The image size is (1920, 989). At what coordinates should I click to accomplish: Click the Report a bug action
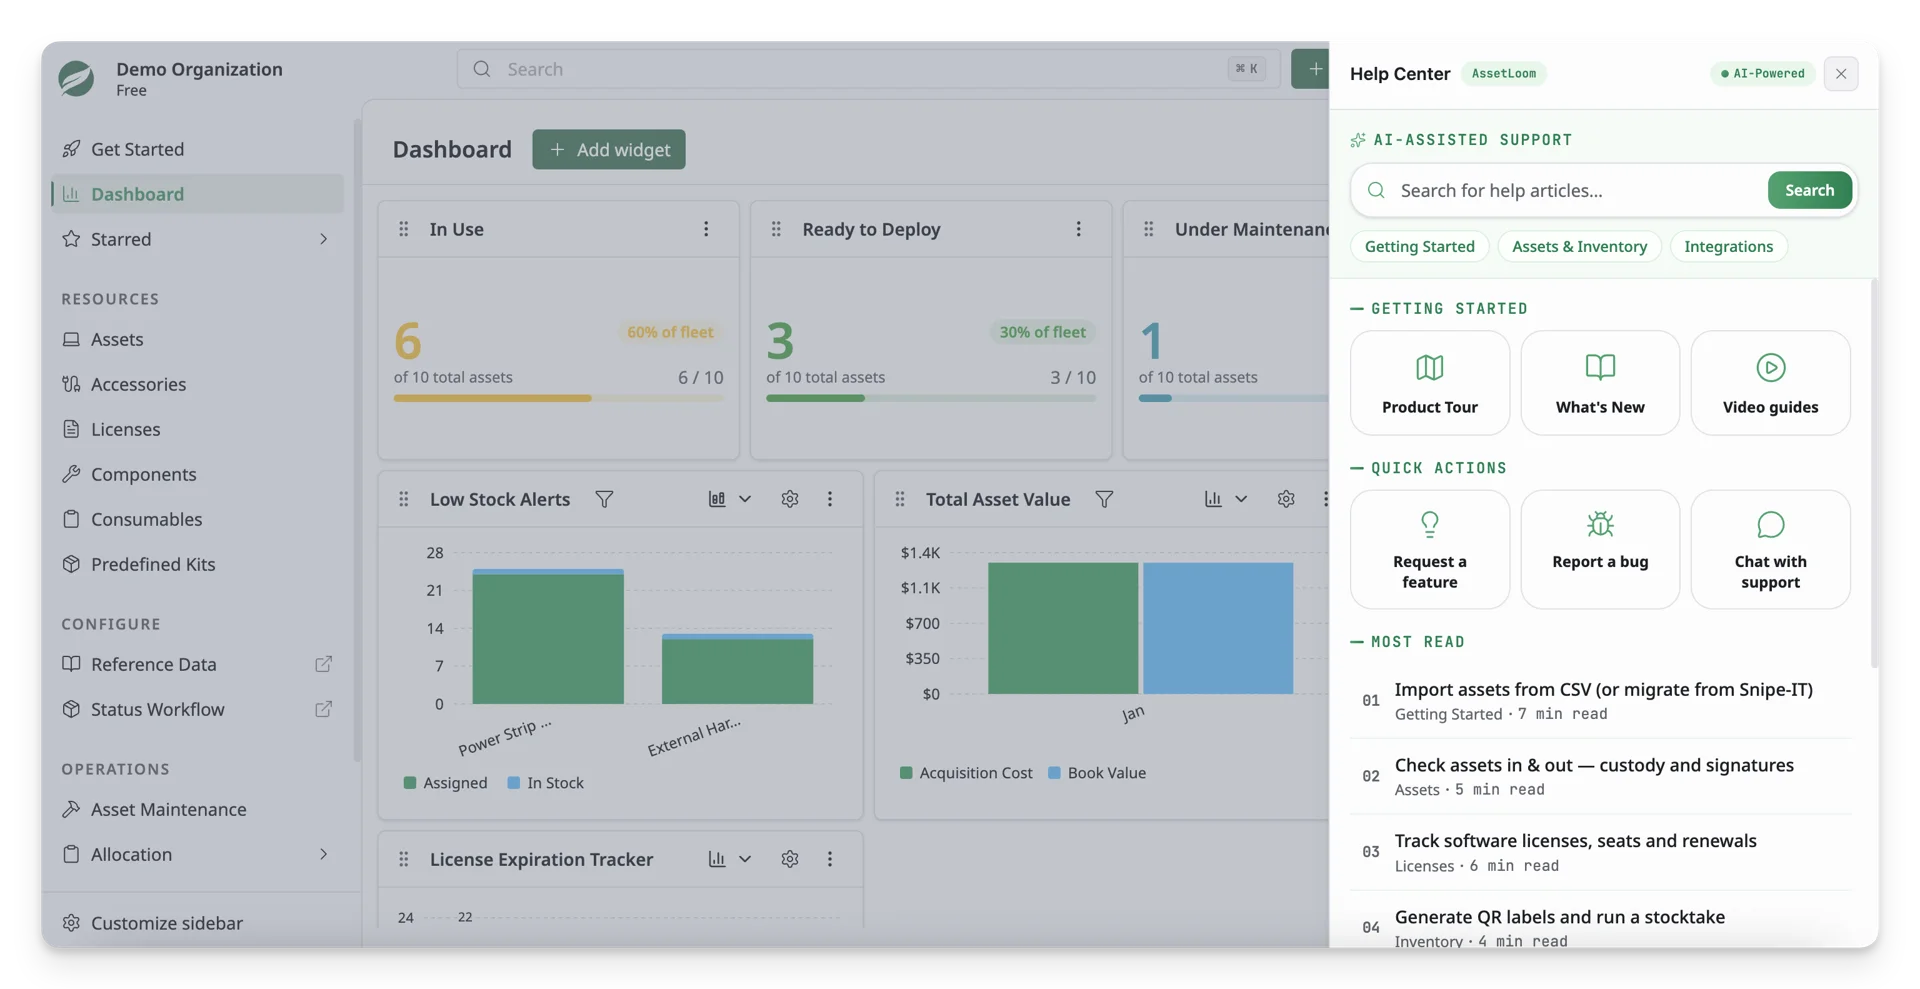tap(1599, 549)
